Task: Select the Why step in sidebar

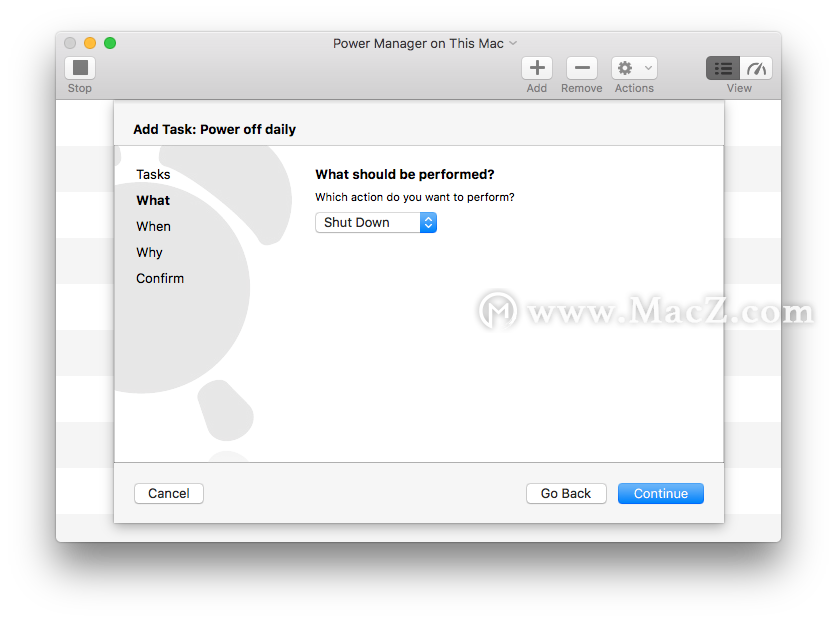Action: tap(149, 253)
